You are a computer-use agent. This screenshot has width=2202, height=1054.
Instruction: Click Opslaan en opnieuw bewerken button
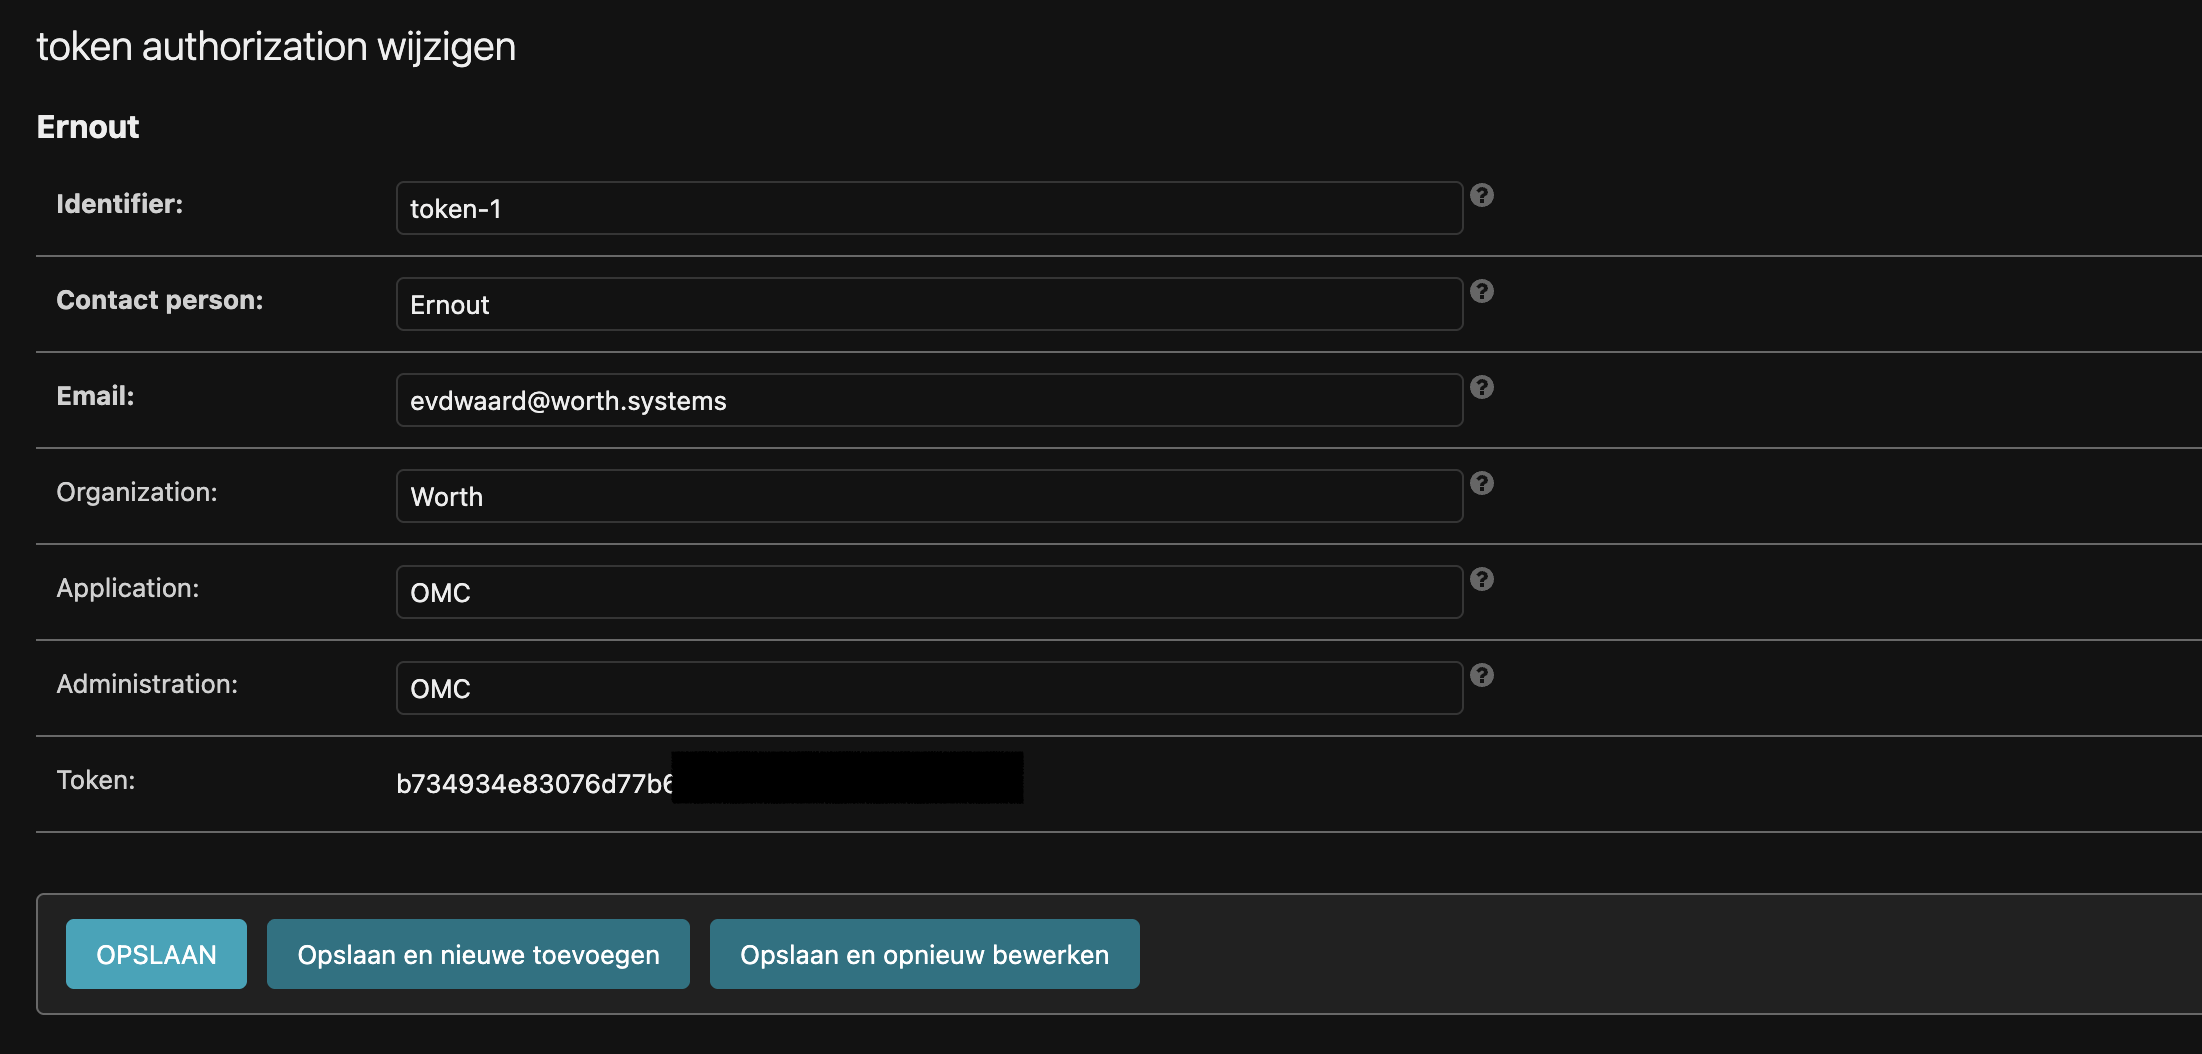pyautogui.click(x=924, y=954)
